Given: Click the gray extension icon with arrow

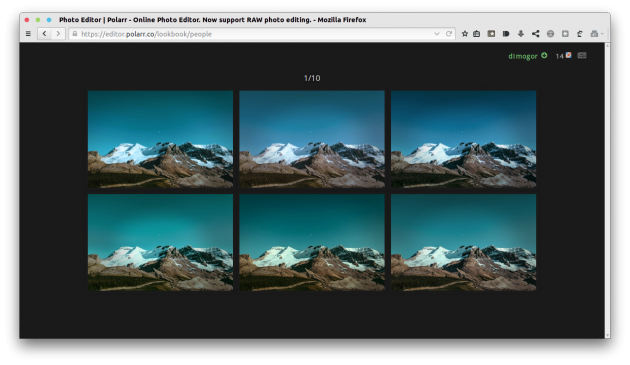Looking at the screenshot, I should [x=594, y=34].
